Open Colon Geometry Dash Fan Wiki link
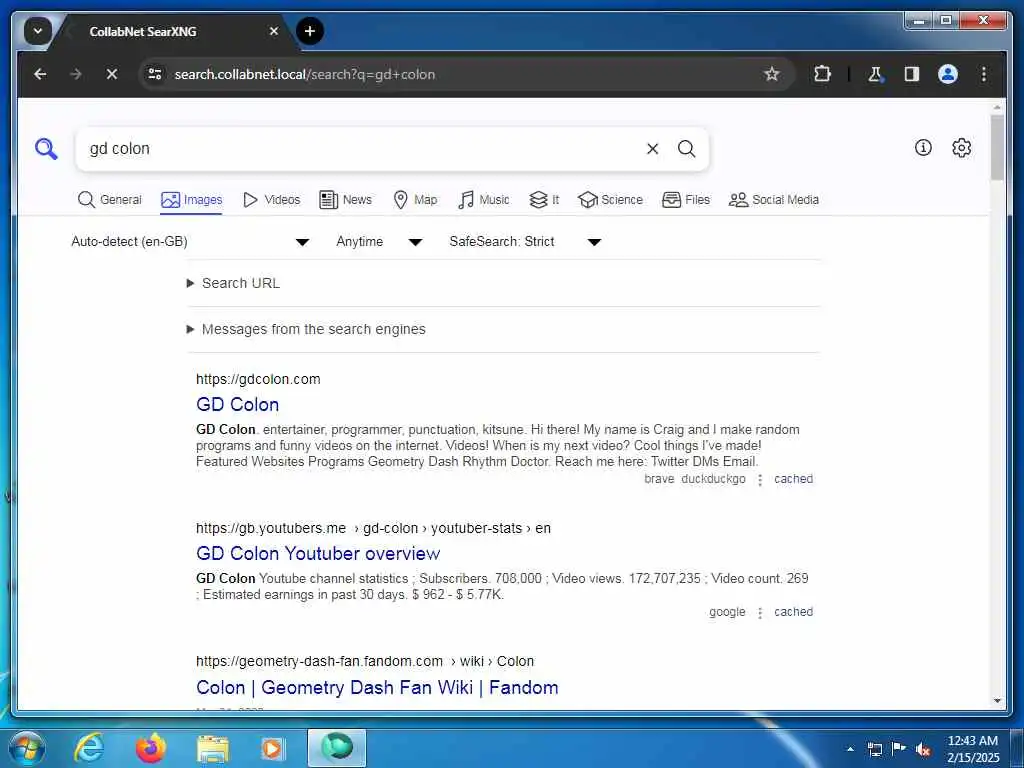 click(377, 687)
